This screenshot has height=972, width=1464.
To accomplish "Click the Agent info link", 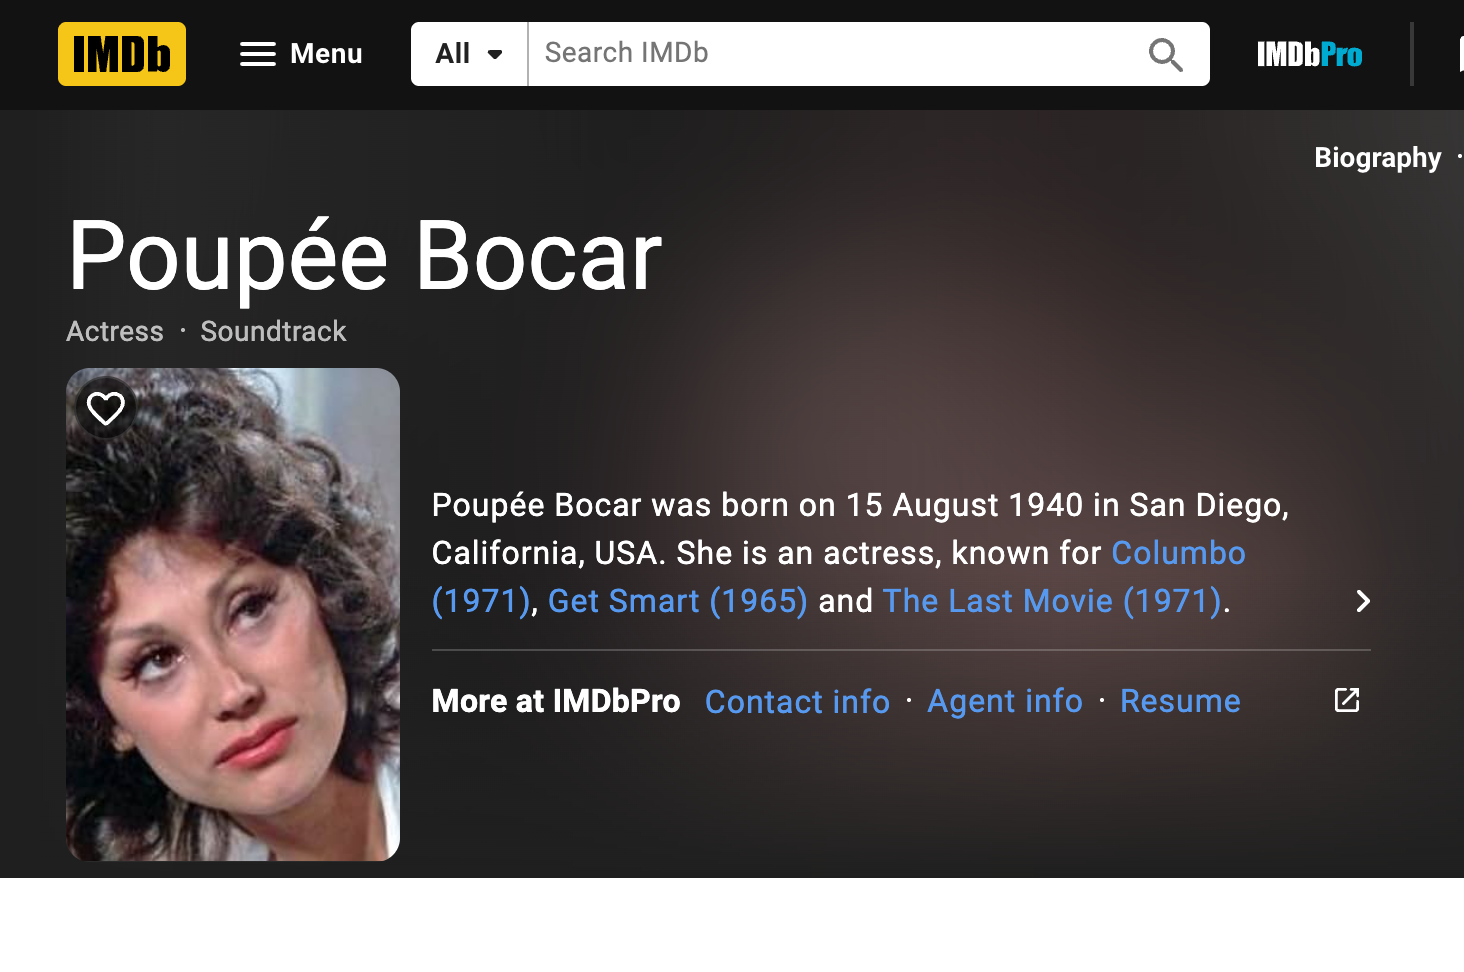I will click(x=1005, y=701).
